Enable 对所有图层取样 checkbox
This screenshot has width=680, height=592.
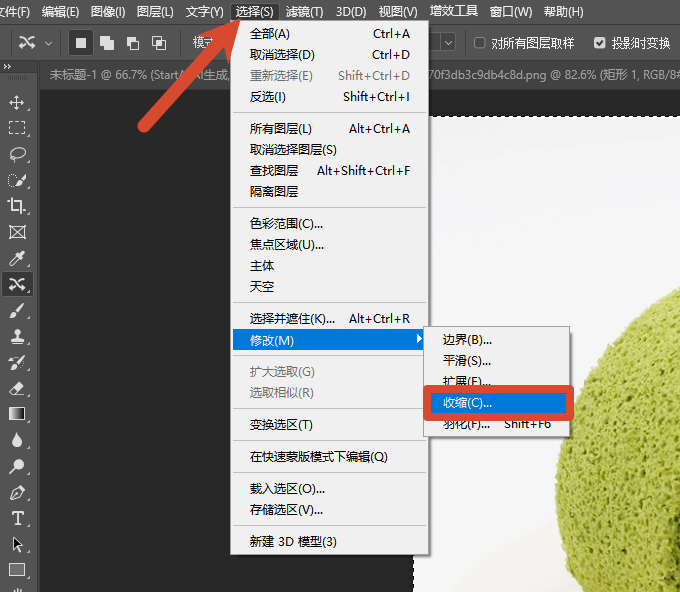click(x=480, y=43)
